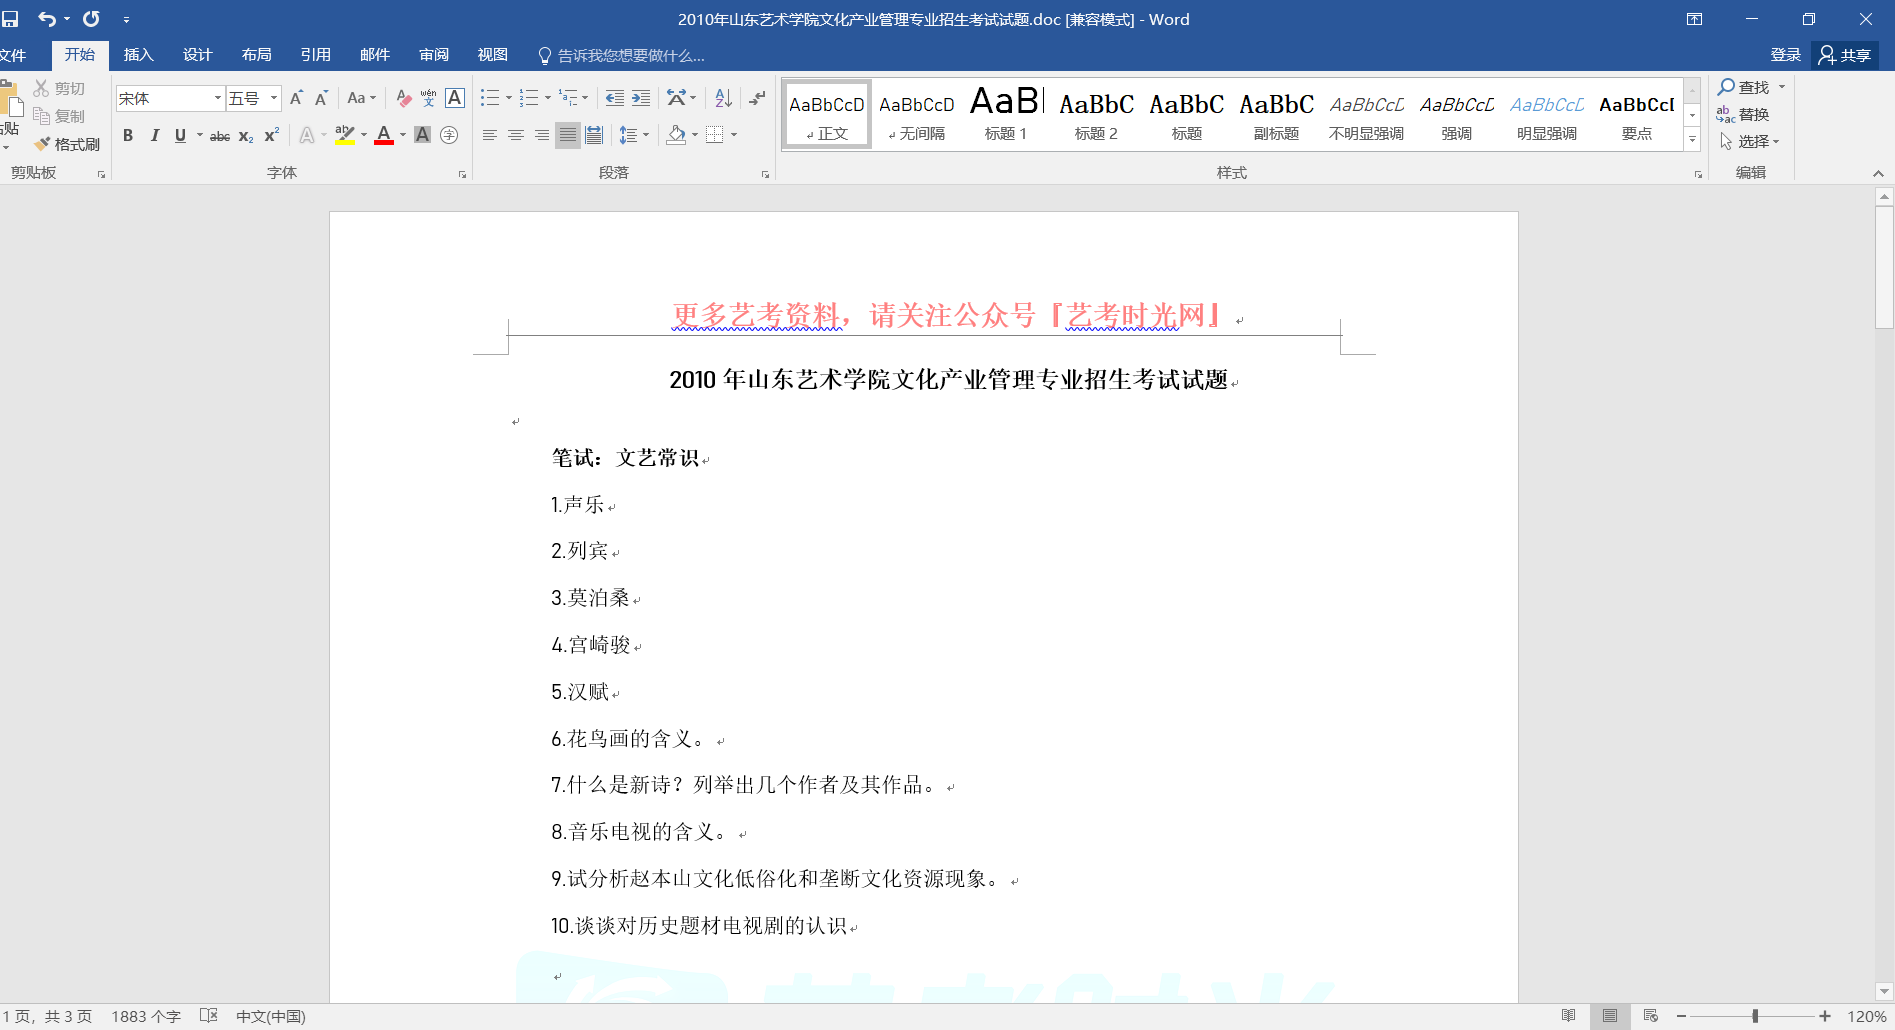This screenshot has width=1895, height=1030.
Task: Toggle show paragraph marks button
Action: [x=758, y=98]
